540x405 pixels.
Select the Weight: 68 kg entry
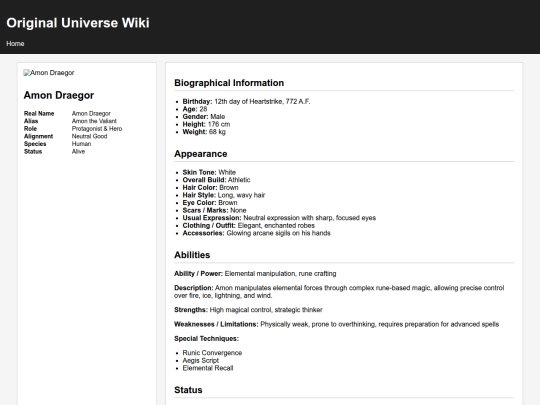pyautogui.click(x=204, y=132)
